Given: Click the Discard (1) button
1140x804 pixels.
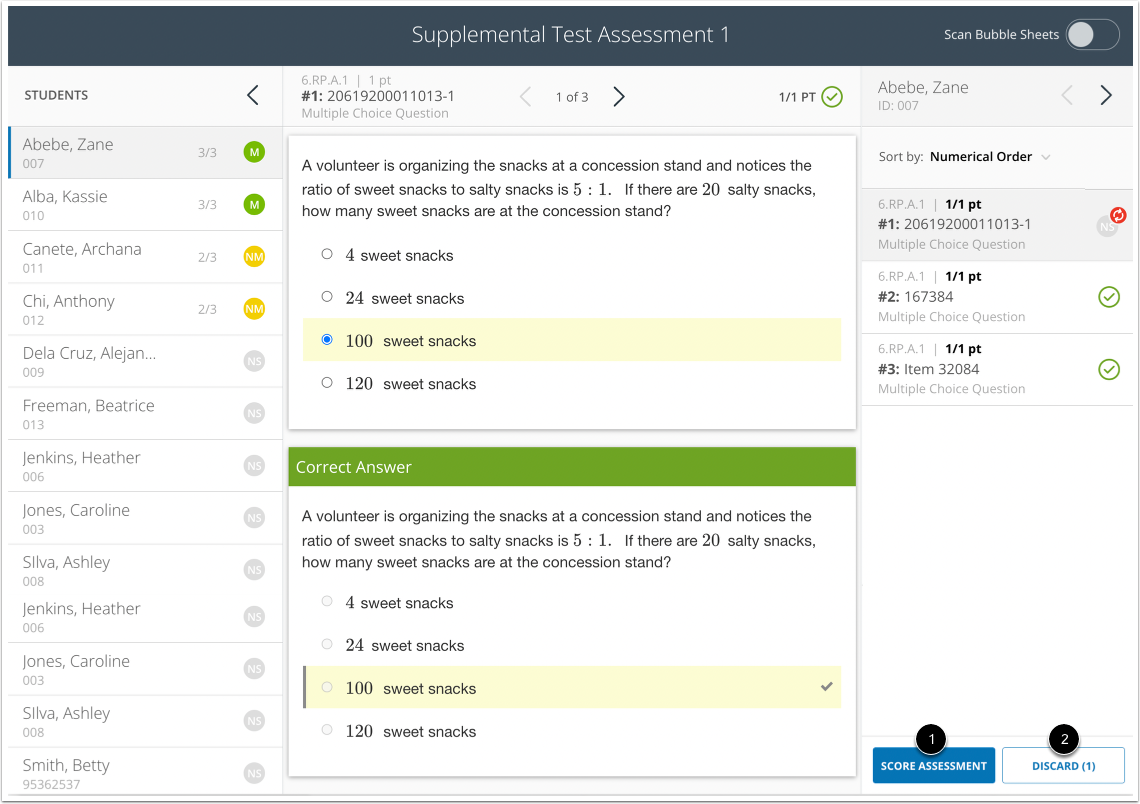Looking at the screenshot, I should pyautogui.click(x=1063, y=765).
